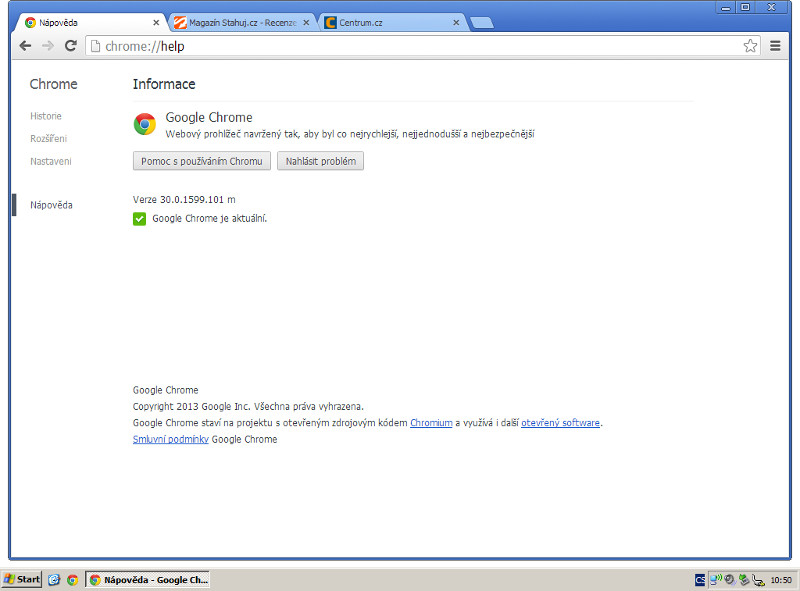Screen dimensions: 800x591
Task: Open Nastavení in the Chrome sidebar
Action: coord(51,162)
